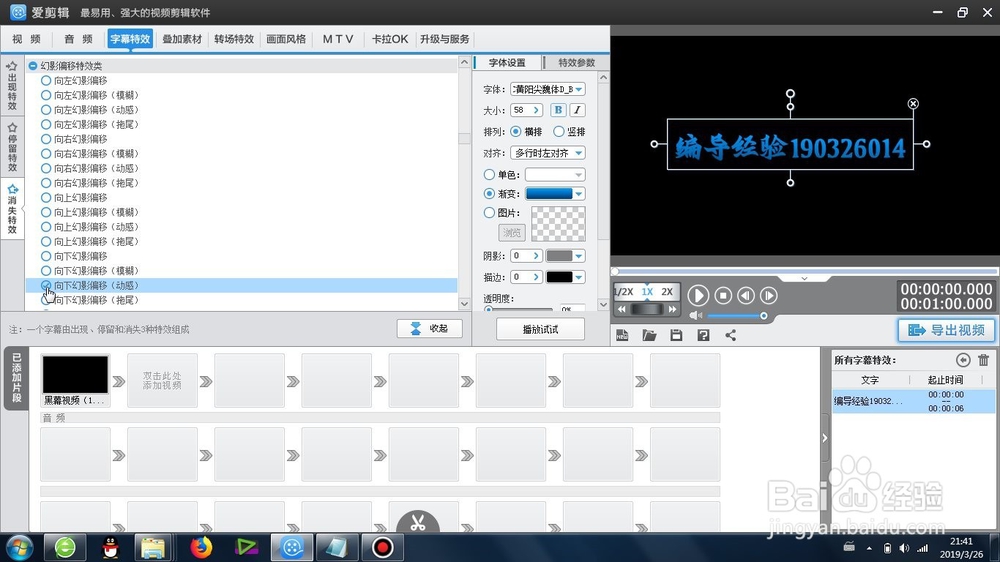The width and height of the screenshot is (1000, 562).
Task: Click the Windows Start button
Action: pyautogui.click(x=19, y=547)
